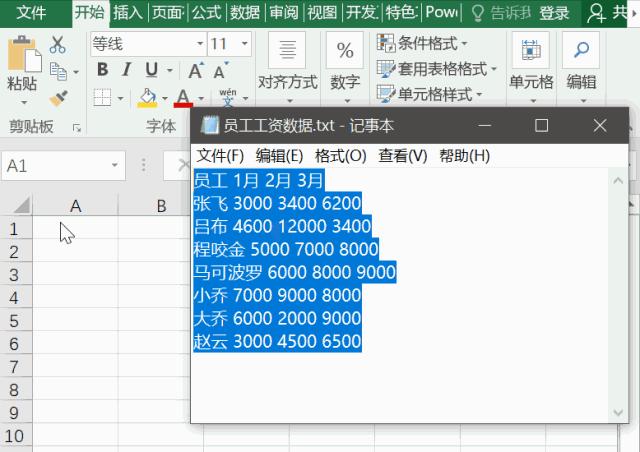The height and width of the screenshot is (452, 640).
Task: Click Notepad scrollbar down arrow
Action: [x=618, y=413]
